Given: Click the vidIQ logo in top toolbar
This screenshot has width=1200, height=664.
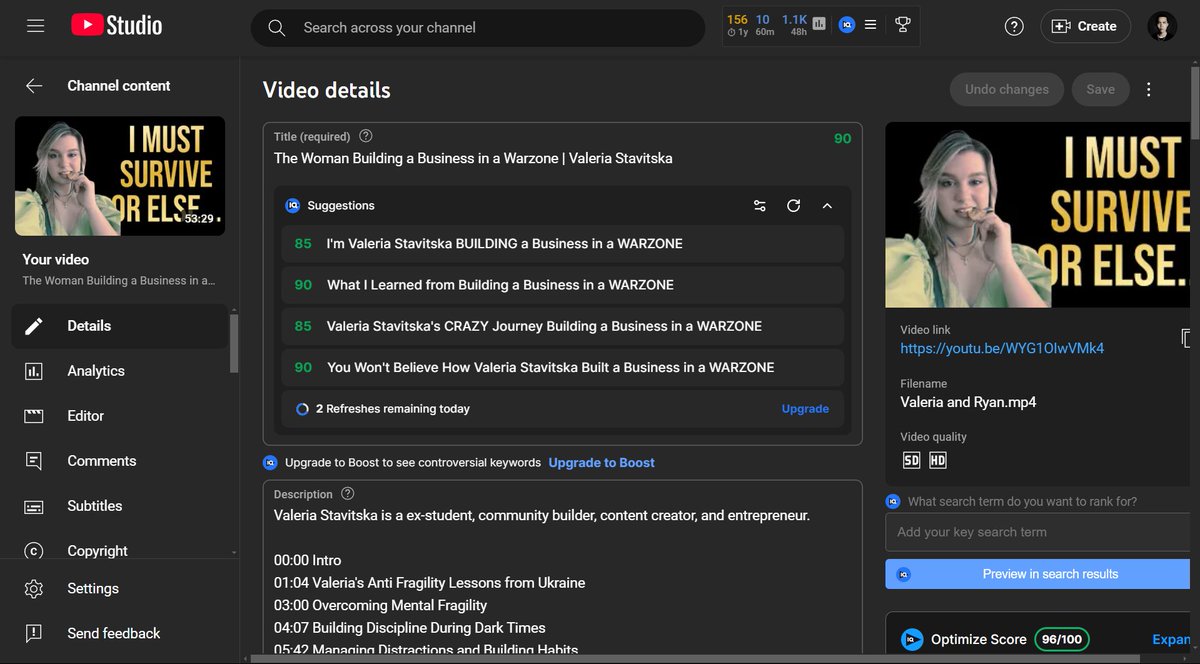Looking at the screenshot, I should pyautogui.click(x=846, y=24).
